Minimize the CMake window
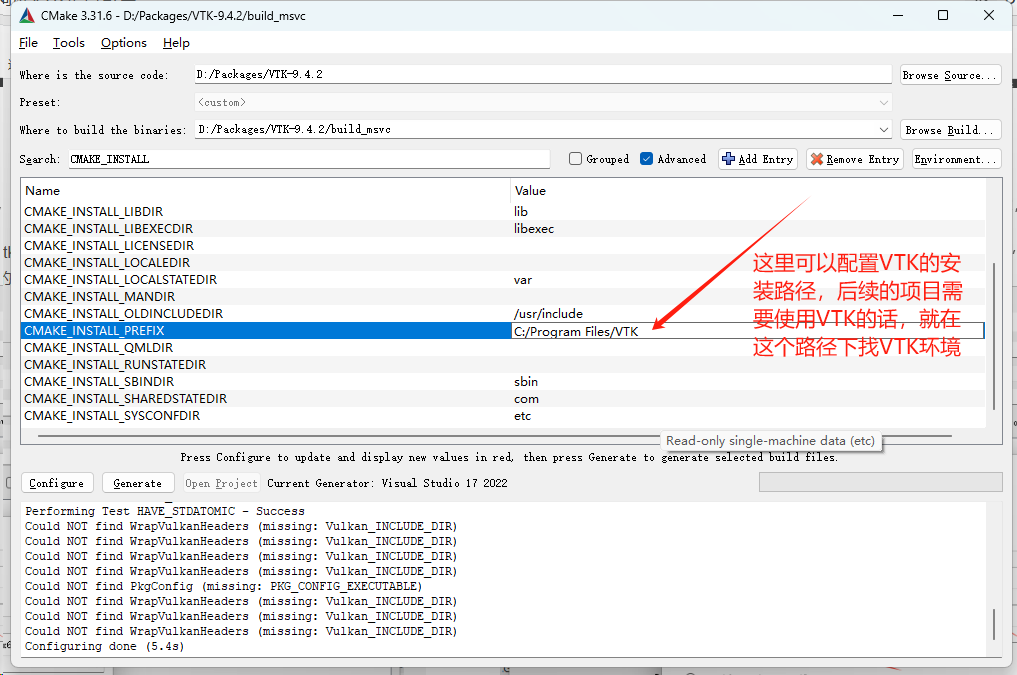 point(898,16)
